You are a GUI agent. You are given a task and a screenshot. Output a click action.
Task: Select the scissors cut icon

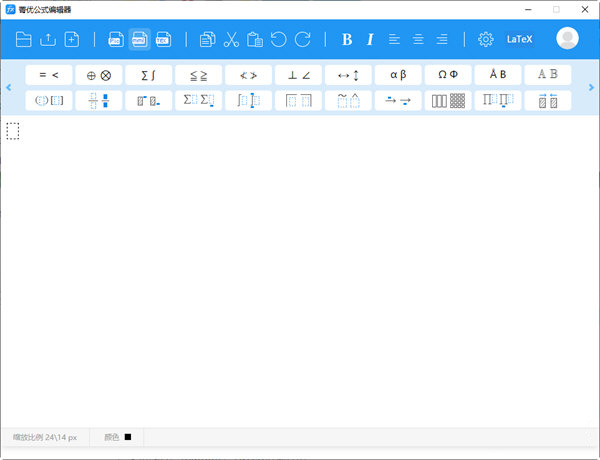pos(231,40)
